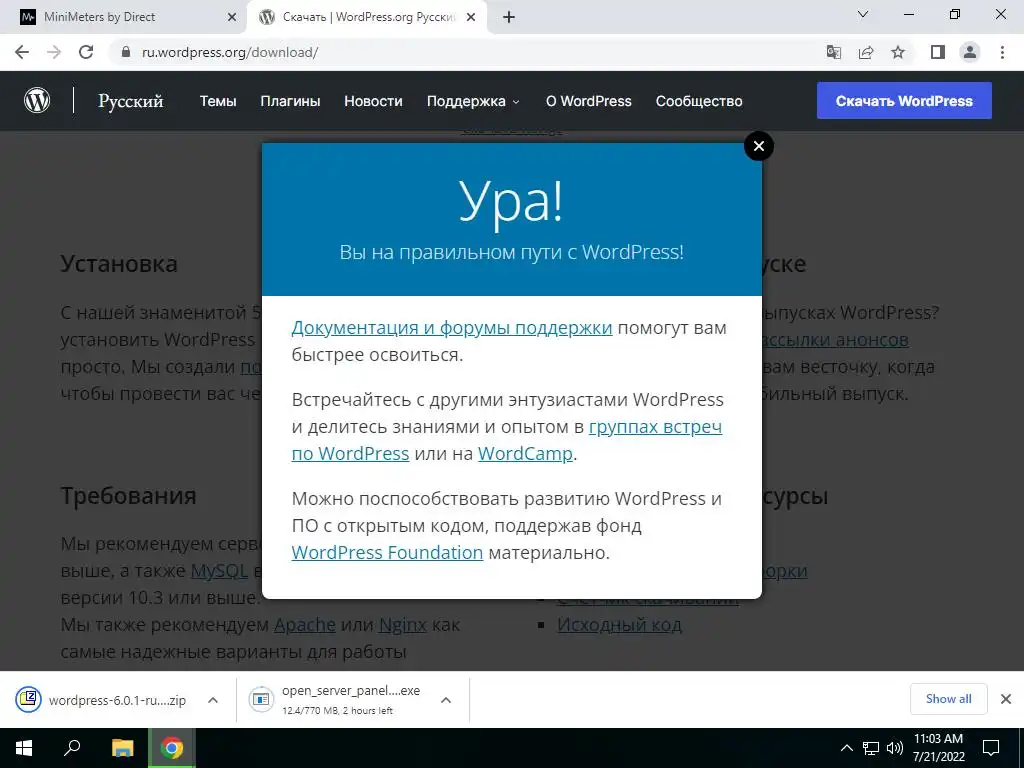Click the share page icon in the address bar

pos(866,52)
